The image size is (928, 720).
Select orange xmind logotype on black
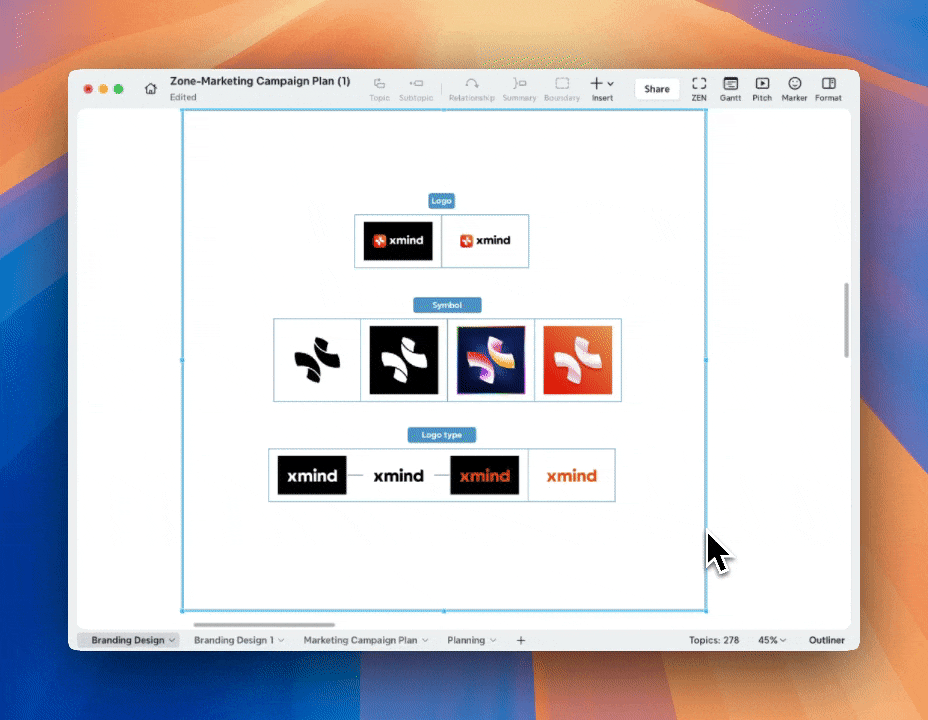click(485, 475)
